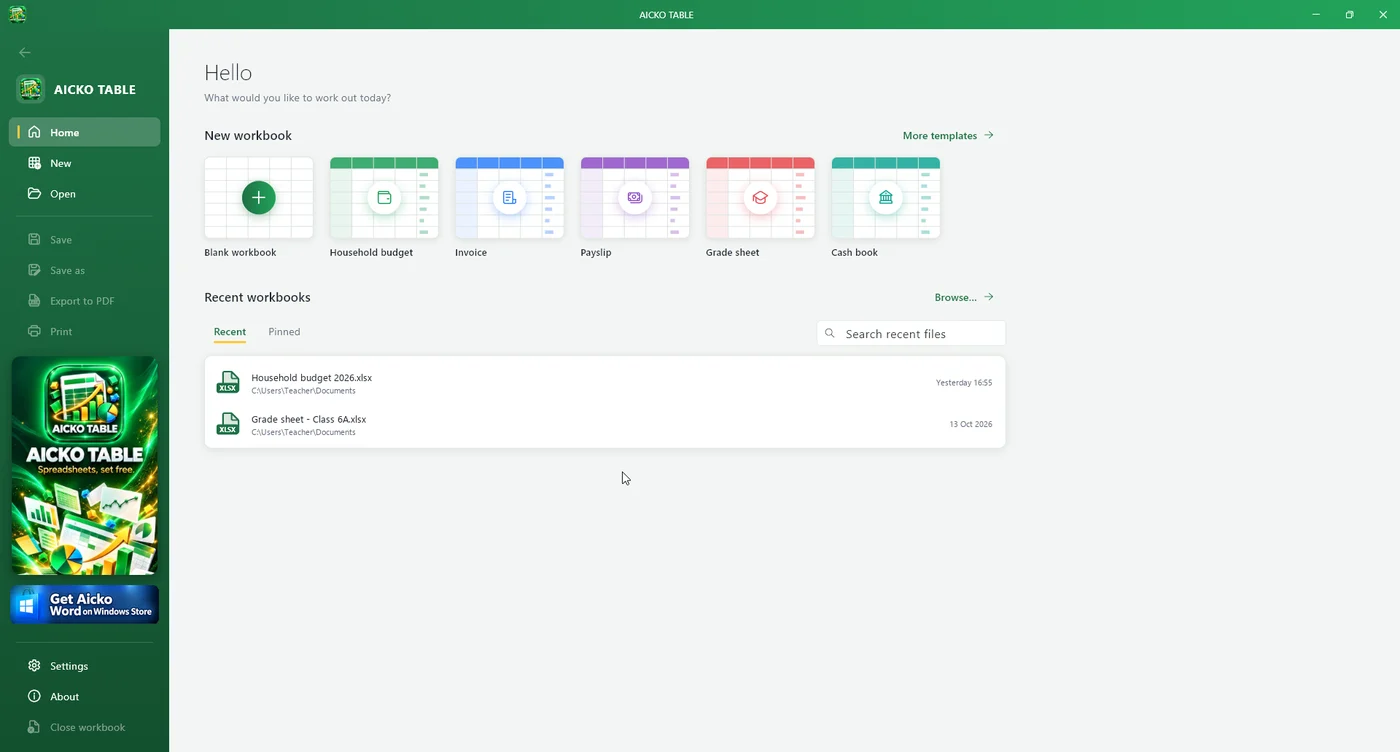1400x752 pixels.
Task: Select New in the sidebar
Action: 85,163
